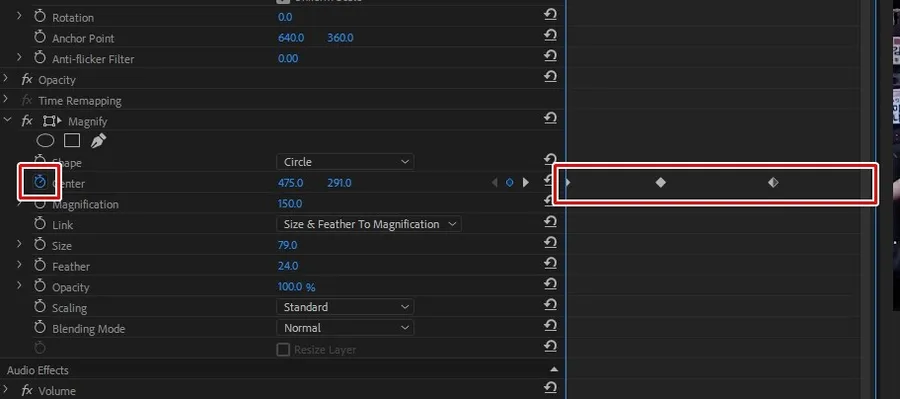This screenshot has height=399, width=900.
Task: Reset the Size parameter
Action: [550, 242]
